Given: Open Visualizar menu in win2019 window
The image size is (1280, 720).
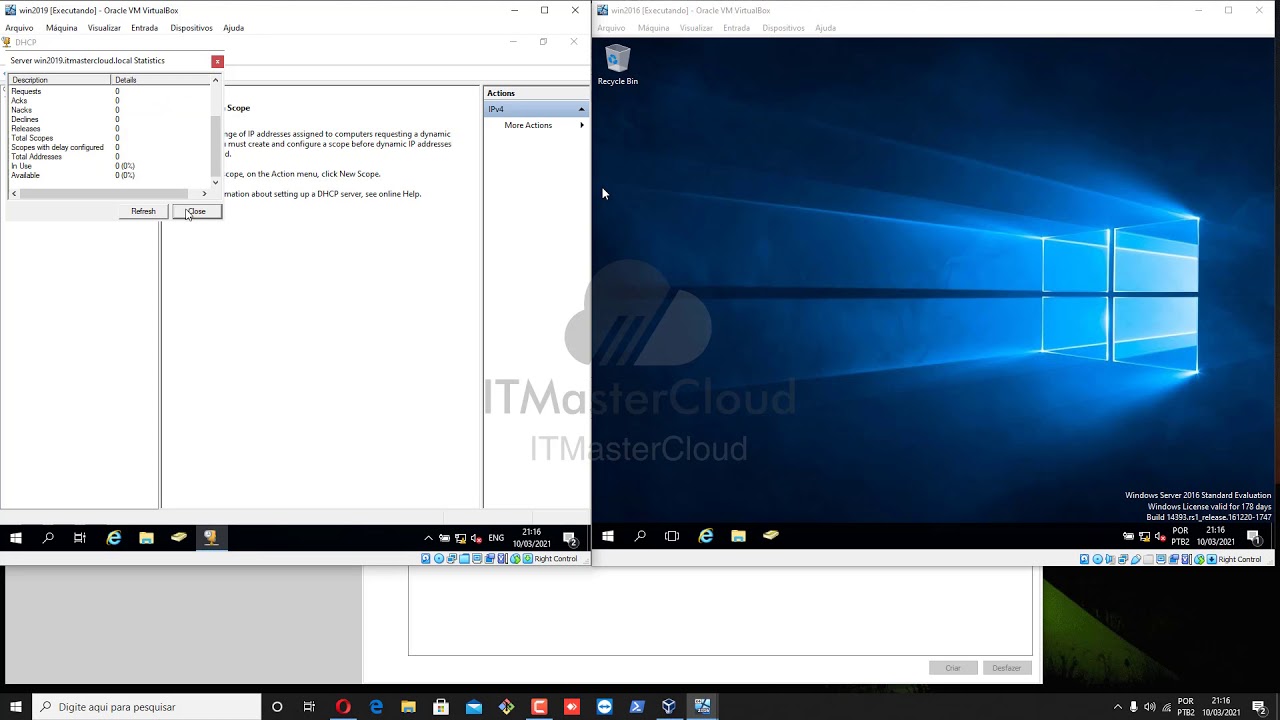Looking at the screenshot, I should (x=104, y=28).
